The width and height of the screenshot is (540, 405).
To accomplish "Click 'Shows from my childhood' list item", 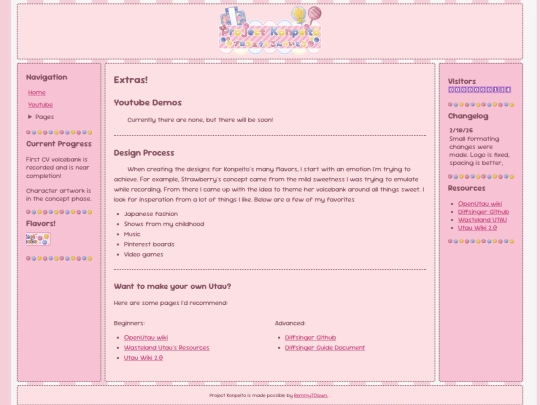I will coord(164,224).
